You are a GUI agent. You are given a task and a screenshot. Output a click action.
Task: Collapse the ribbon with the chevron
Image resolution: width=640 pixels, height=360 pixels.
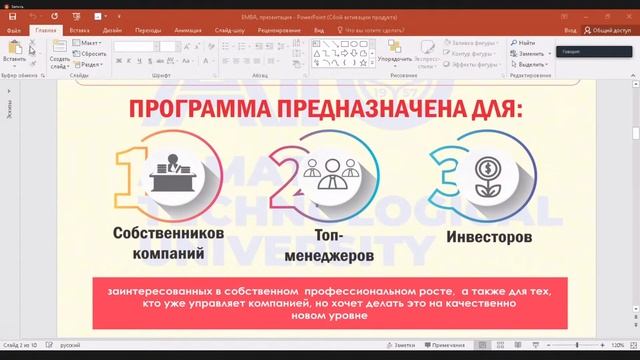(x=633, y=76)
